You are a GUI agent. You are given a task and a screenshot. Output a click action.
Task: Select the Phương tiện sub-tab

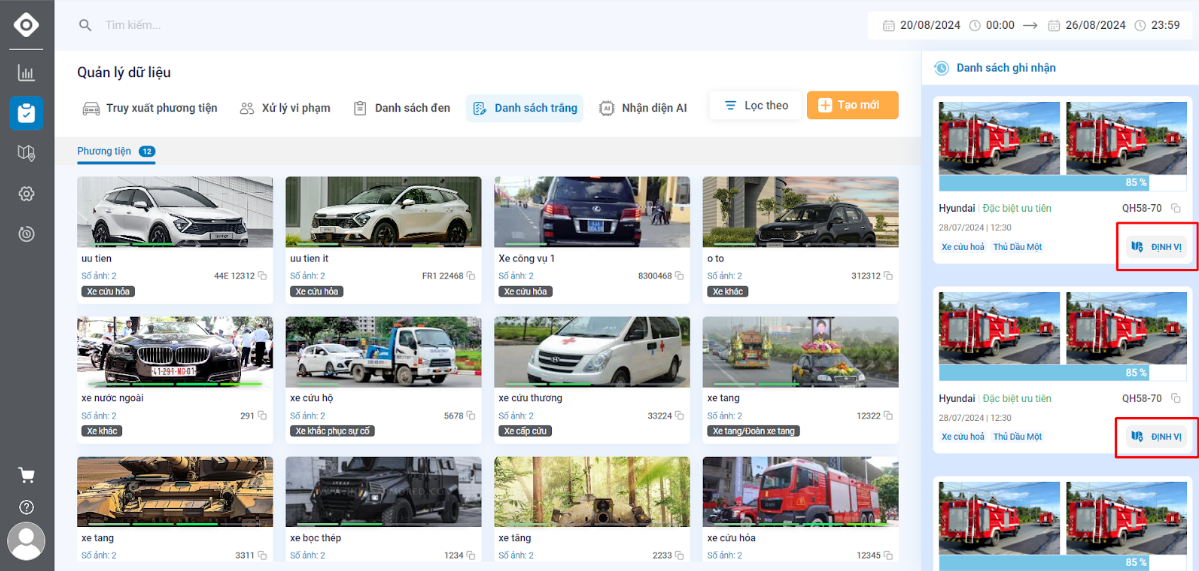click(x=116, y=151)
